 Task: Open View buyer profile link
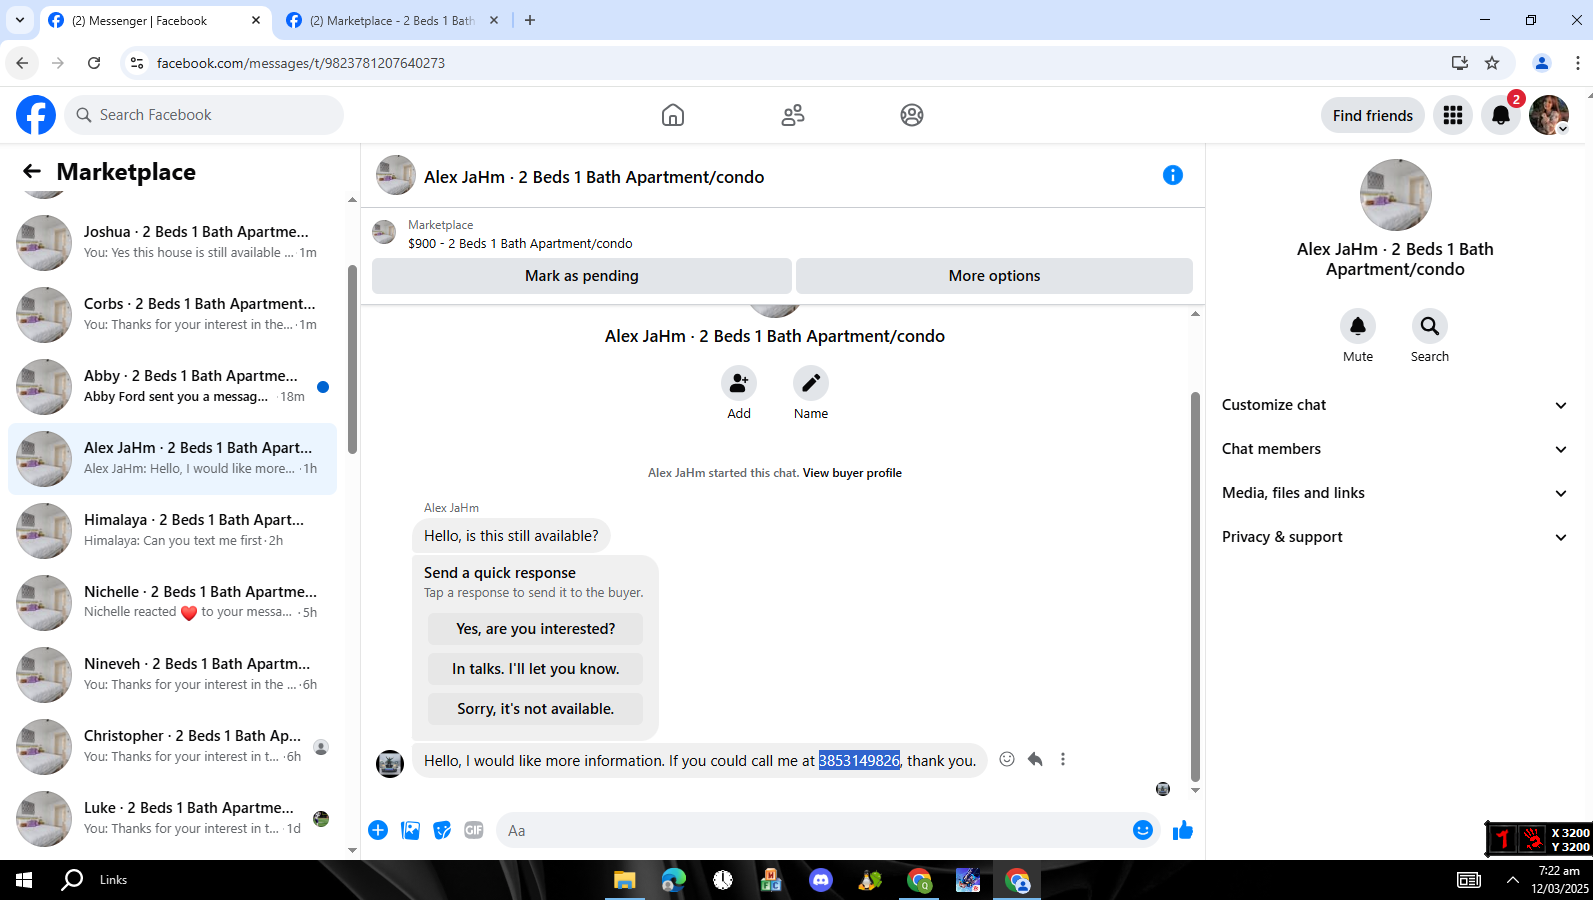tap(852, 473)
